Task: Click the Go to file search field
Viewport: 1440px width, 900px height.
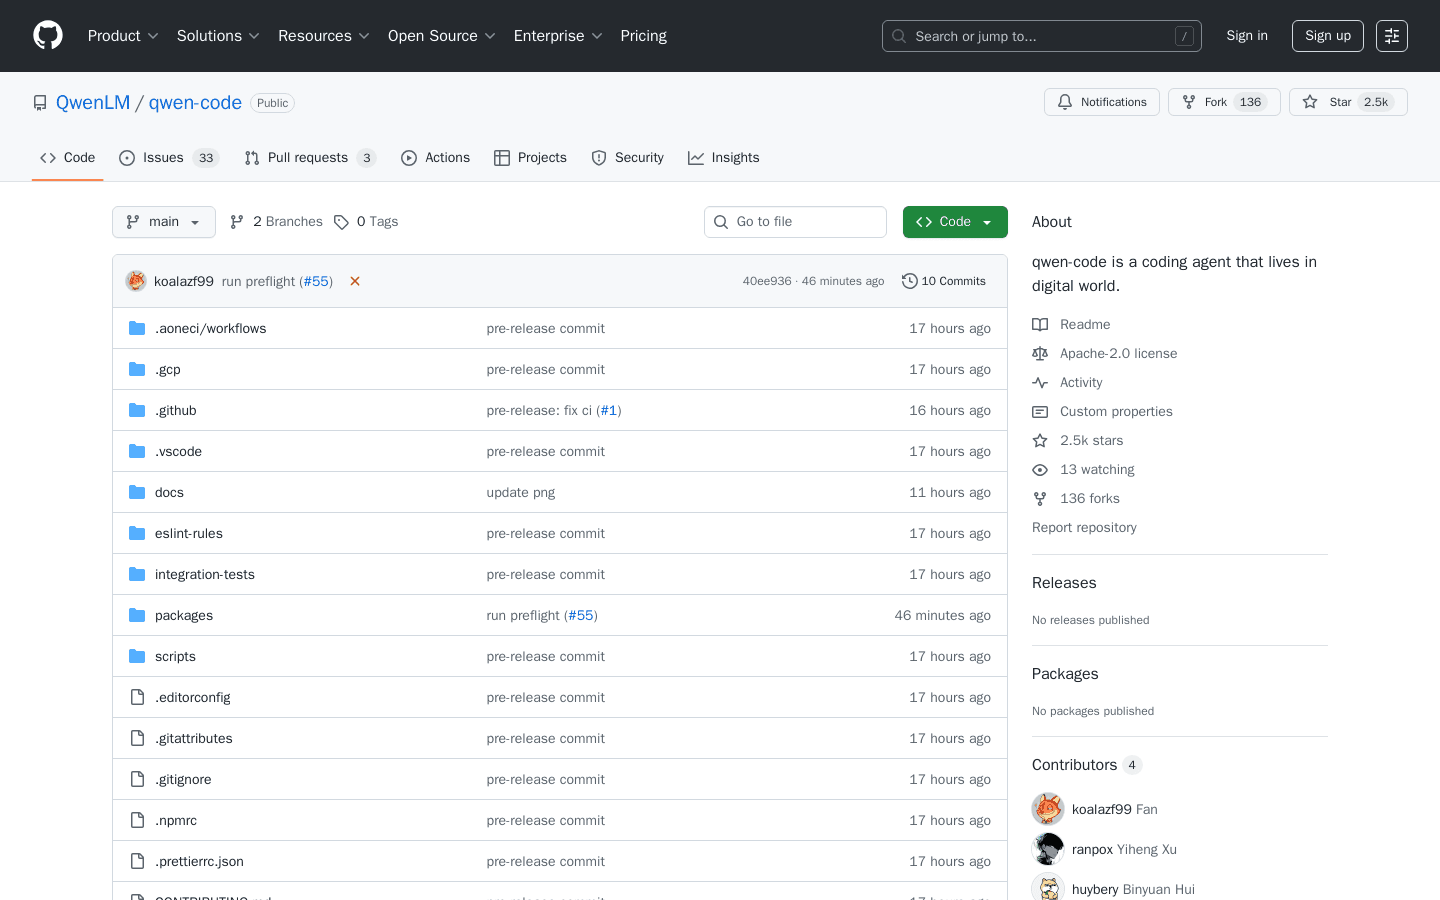Action: (x=795, y=221)
